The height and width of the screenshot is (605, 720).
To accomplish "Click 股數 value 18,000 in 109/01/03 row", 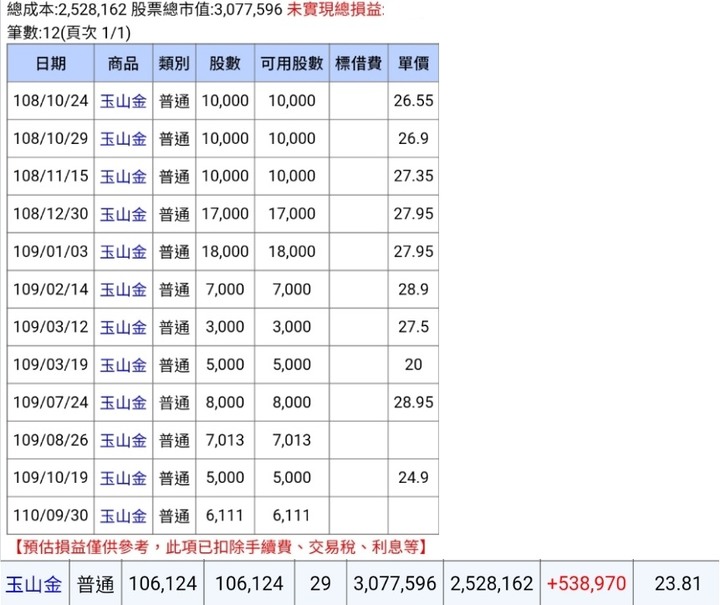I will coord(225,252).
